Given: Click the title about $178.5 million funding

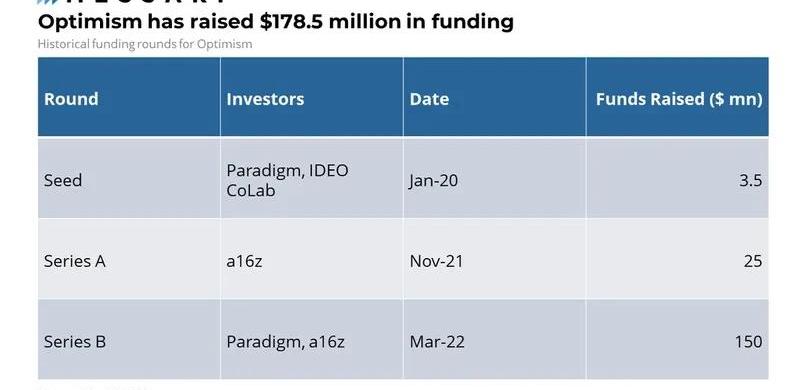Looking at the screenshot, I should pyautogui.click(x=276, y=21).
